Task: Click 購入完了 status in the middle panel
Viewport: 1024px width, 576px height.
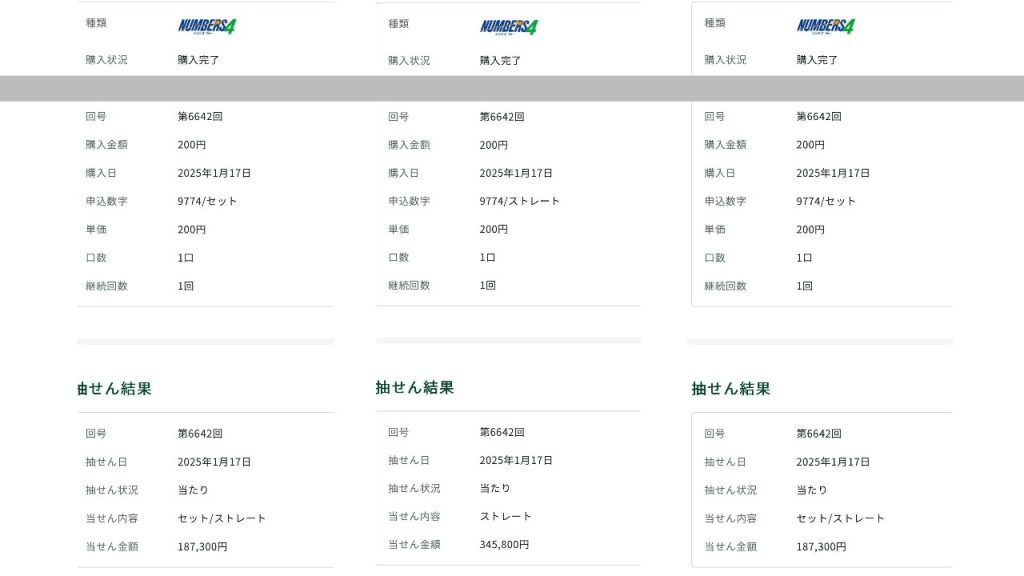Action: (x=500, y=61)
